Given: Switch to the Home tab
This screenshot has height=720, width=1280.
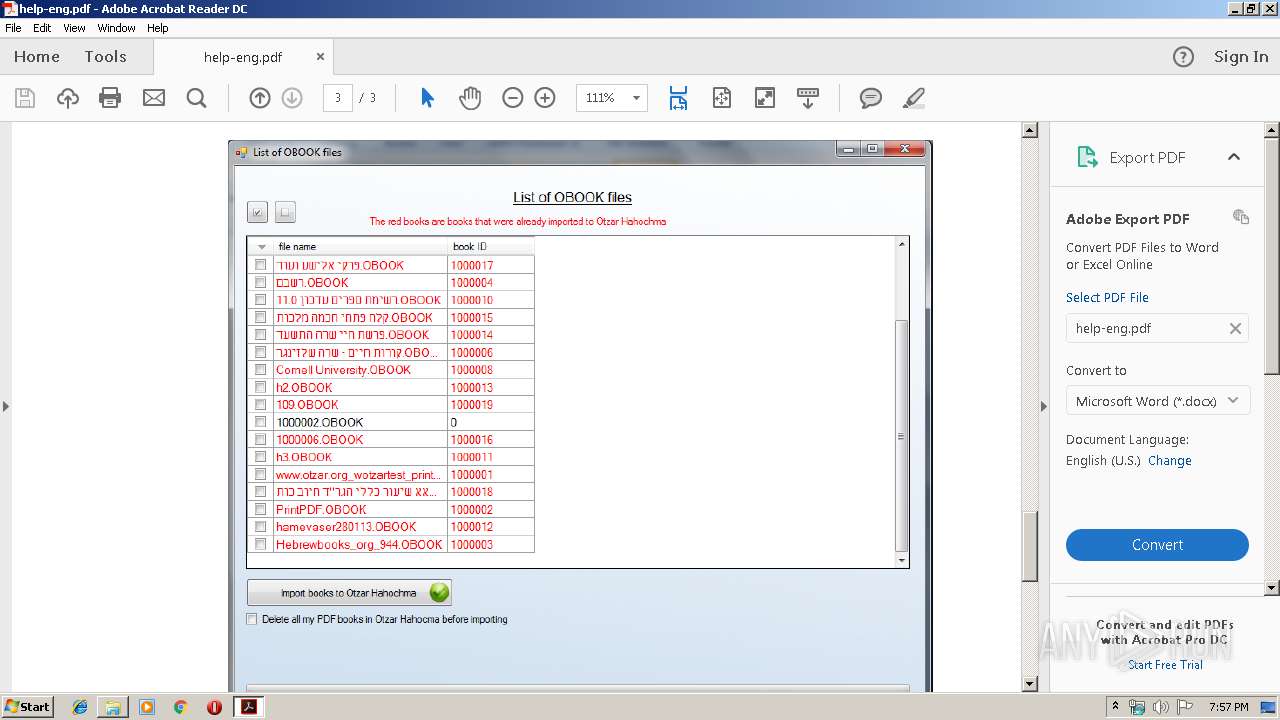Looking at the screenshot, I should tap(37, 57).
